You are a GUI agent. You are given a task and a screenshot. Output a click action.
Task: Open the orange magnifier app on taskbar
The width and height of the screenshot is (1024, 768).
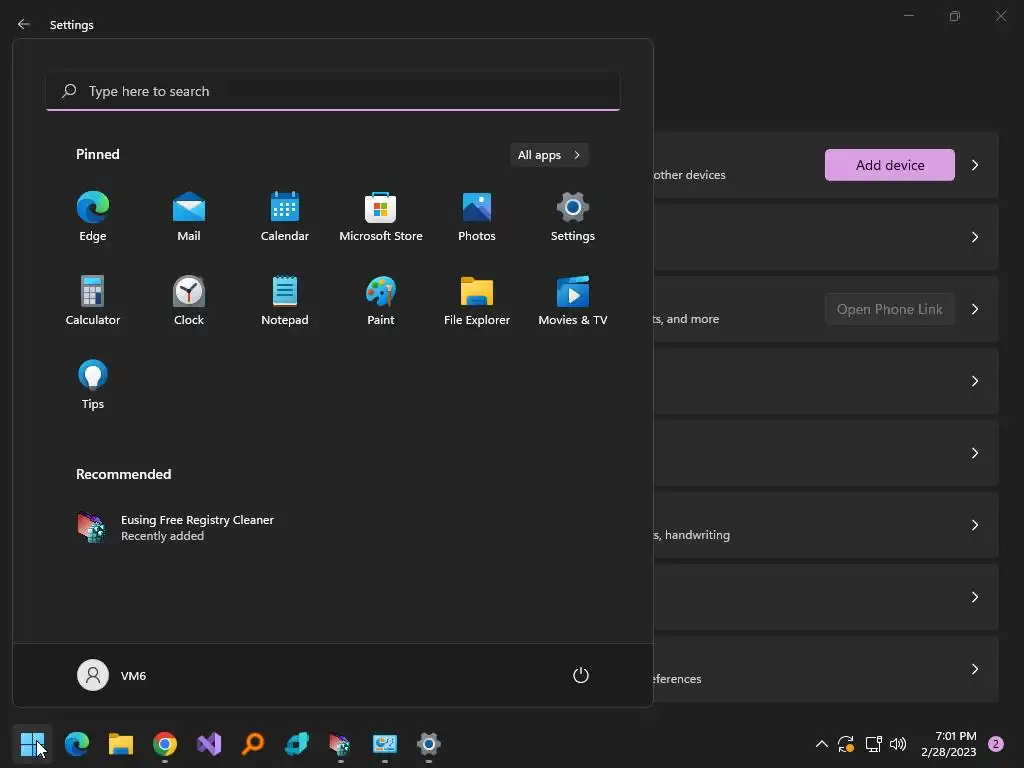pos(253,744)
